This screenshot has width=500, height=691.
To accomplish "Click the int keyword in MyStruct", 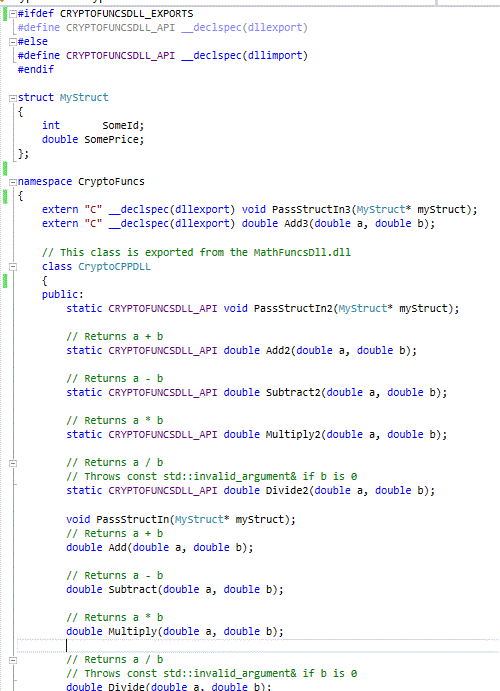I will tap(51, 126).
